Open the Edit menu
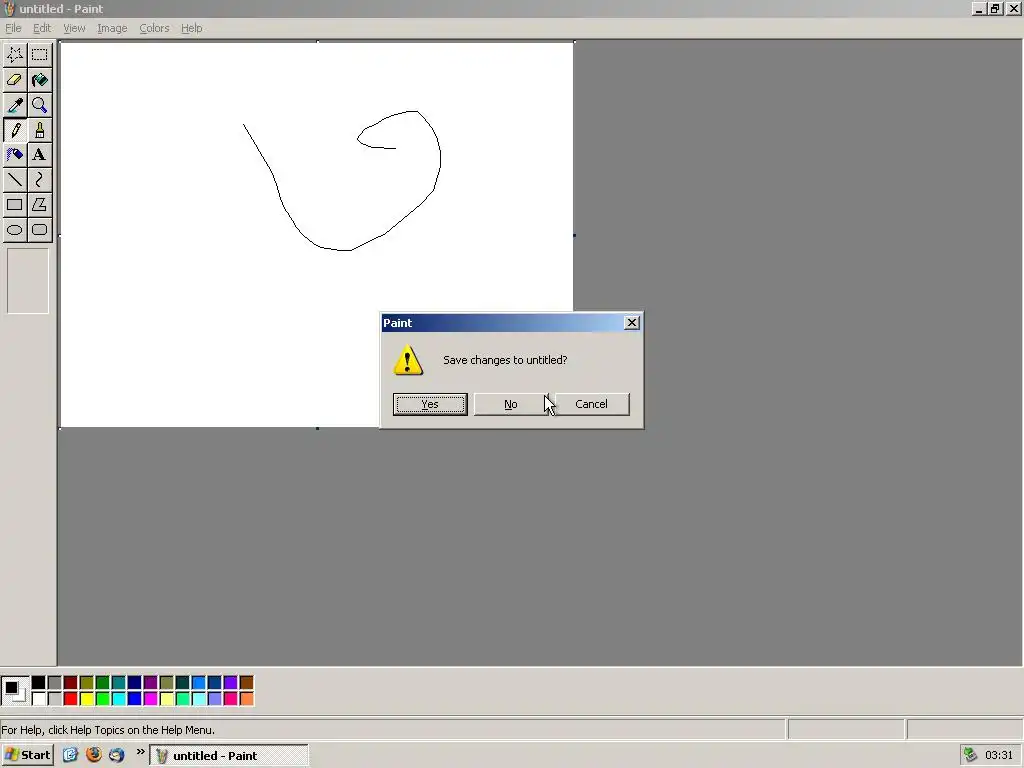This screenshot has height=768, width=1024. 42,28
